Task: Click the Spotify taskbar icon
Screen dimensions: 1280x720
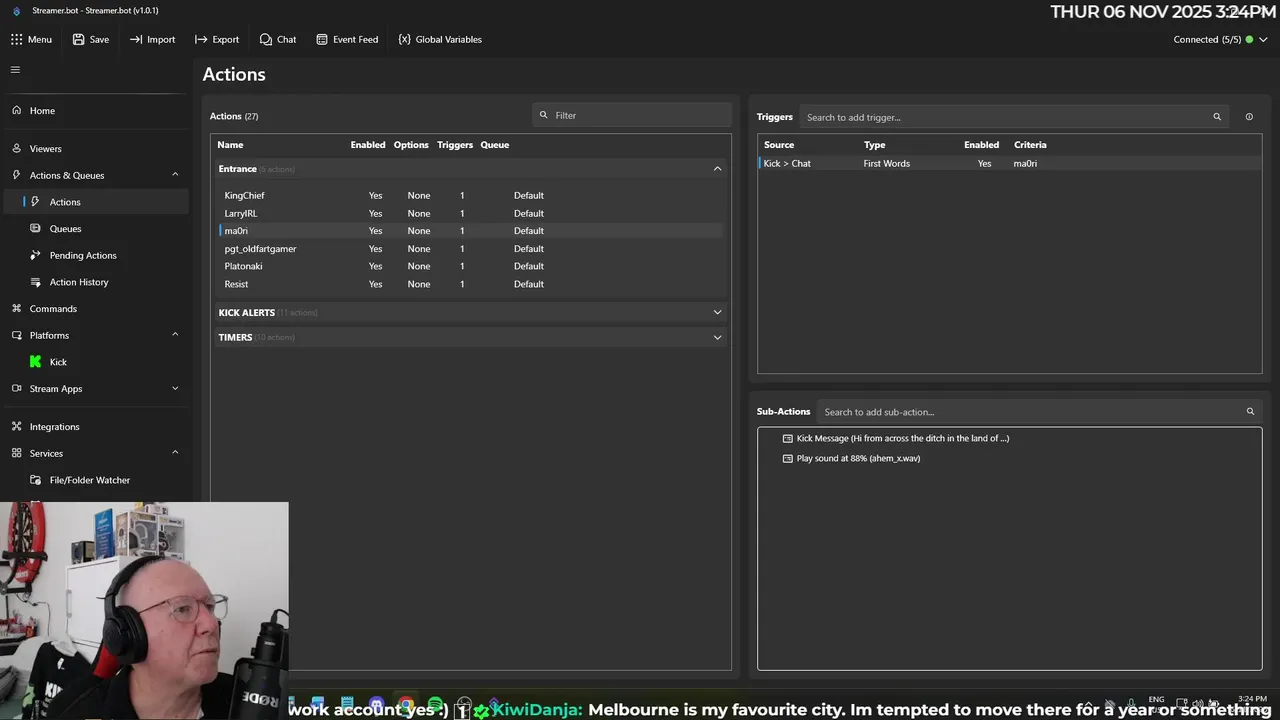Action: [435, 705]
